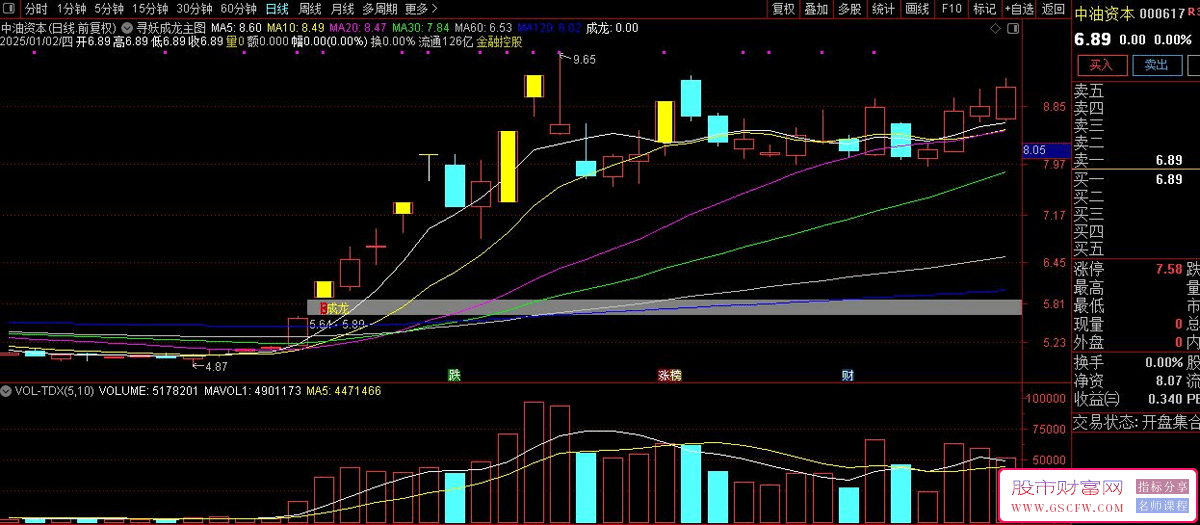This screenshot has width=1200, height=525.
Task: Click the 4.87 low price label
Action: [x=217, y=367]
